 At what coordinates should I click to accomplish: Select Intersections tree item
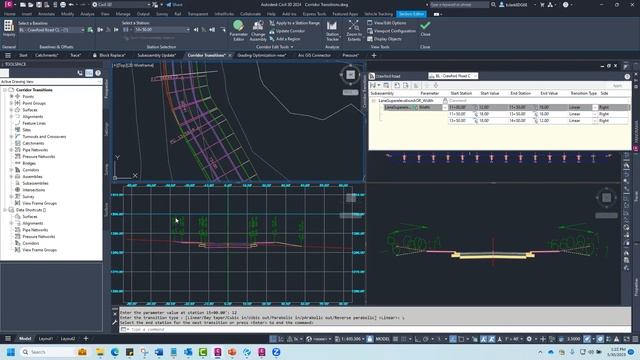pyautogui.click(x=33, y=190)
